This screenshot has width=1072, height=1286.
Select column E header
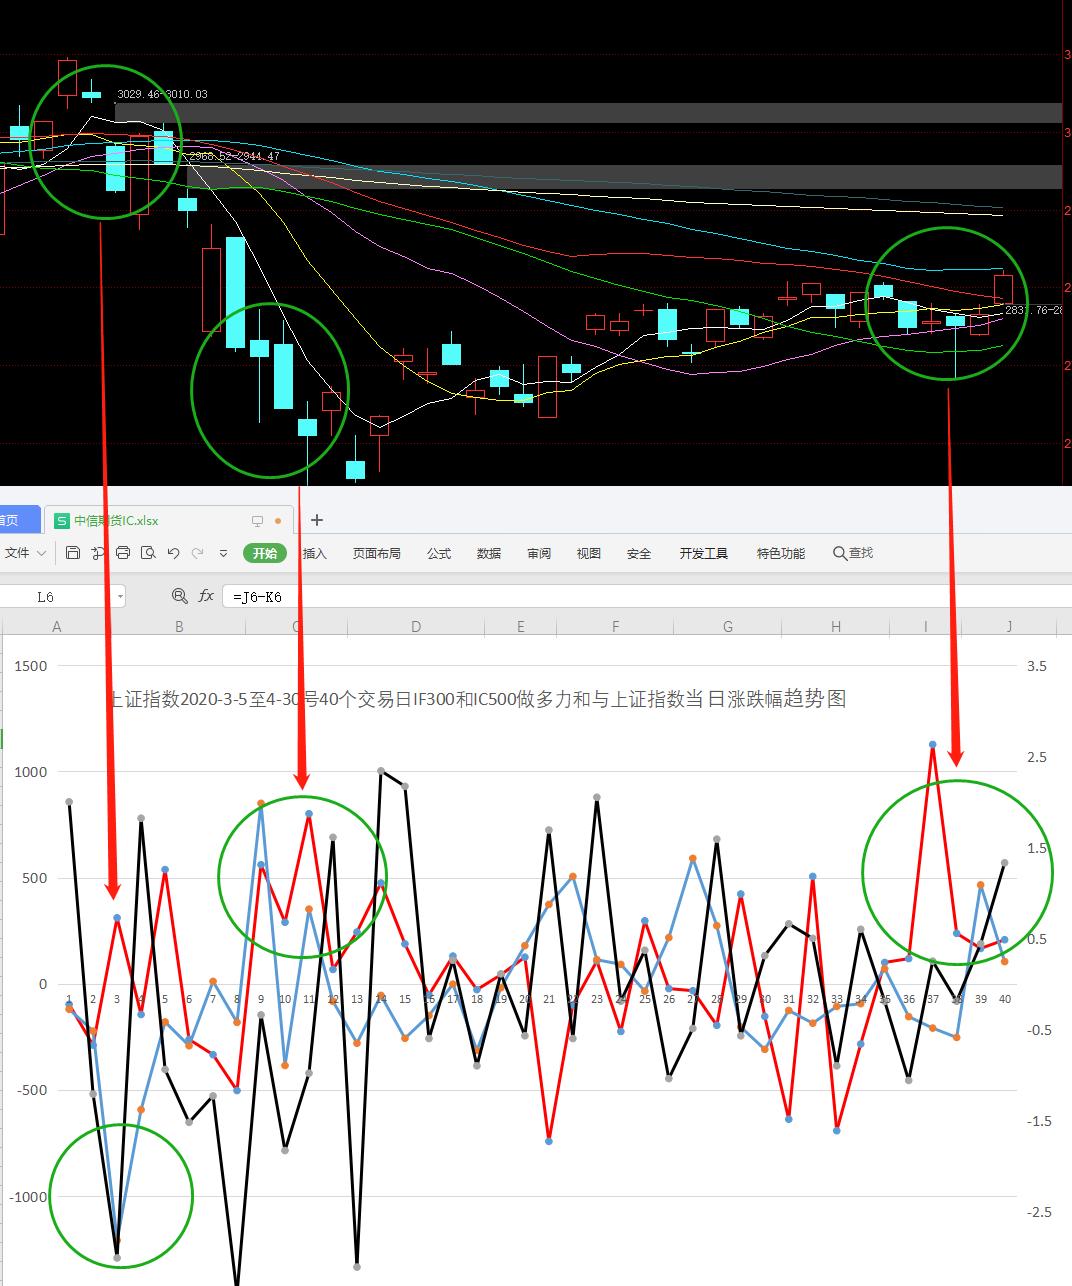[x=521, y=627]
